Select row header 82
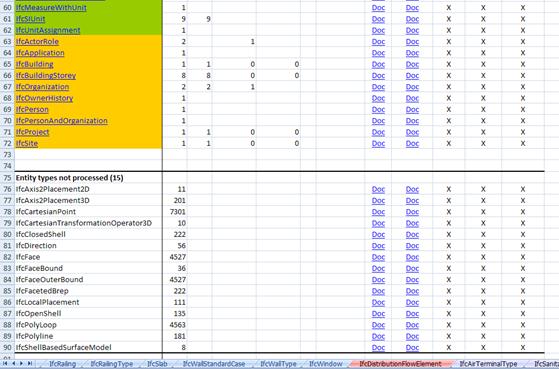The height and width of the screenshot is (369, 559). pos(7,257)
